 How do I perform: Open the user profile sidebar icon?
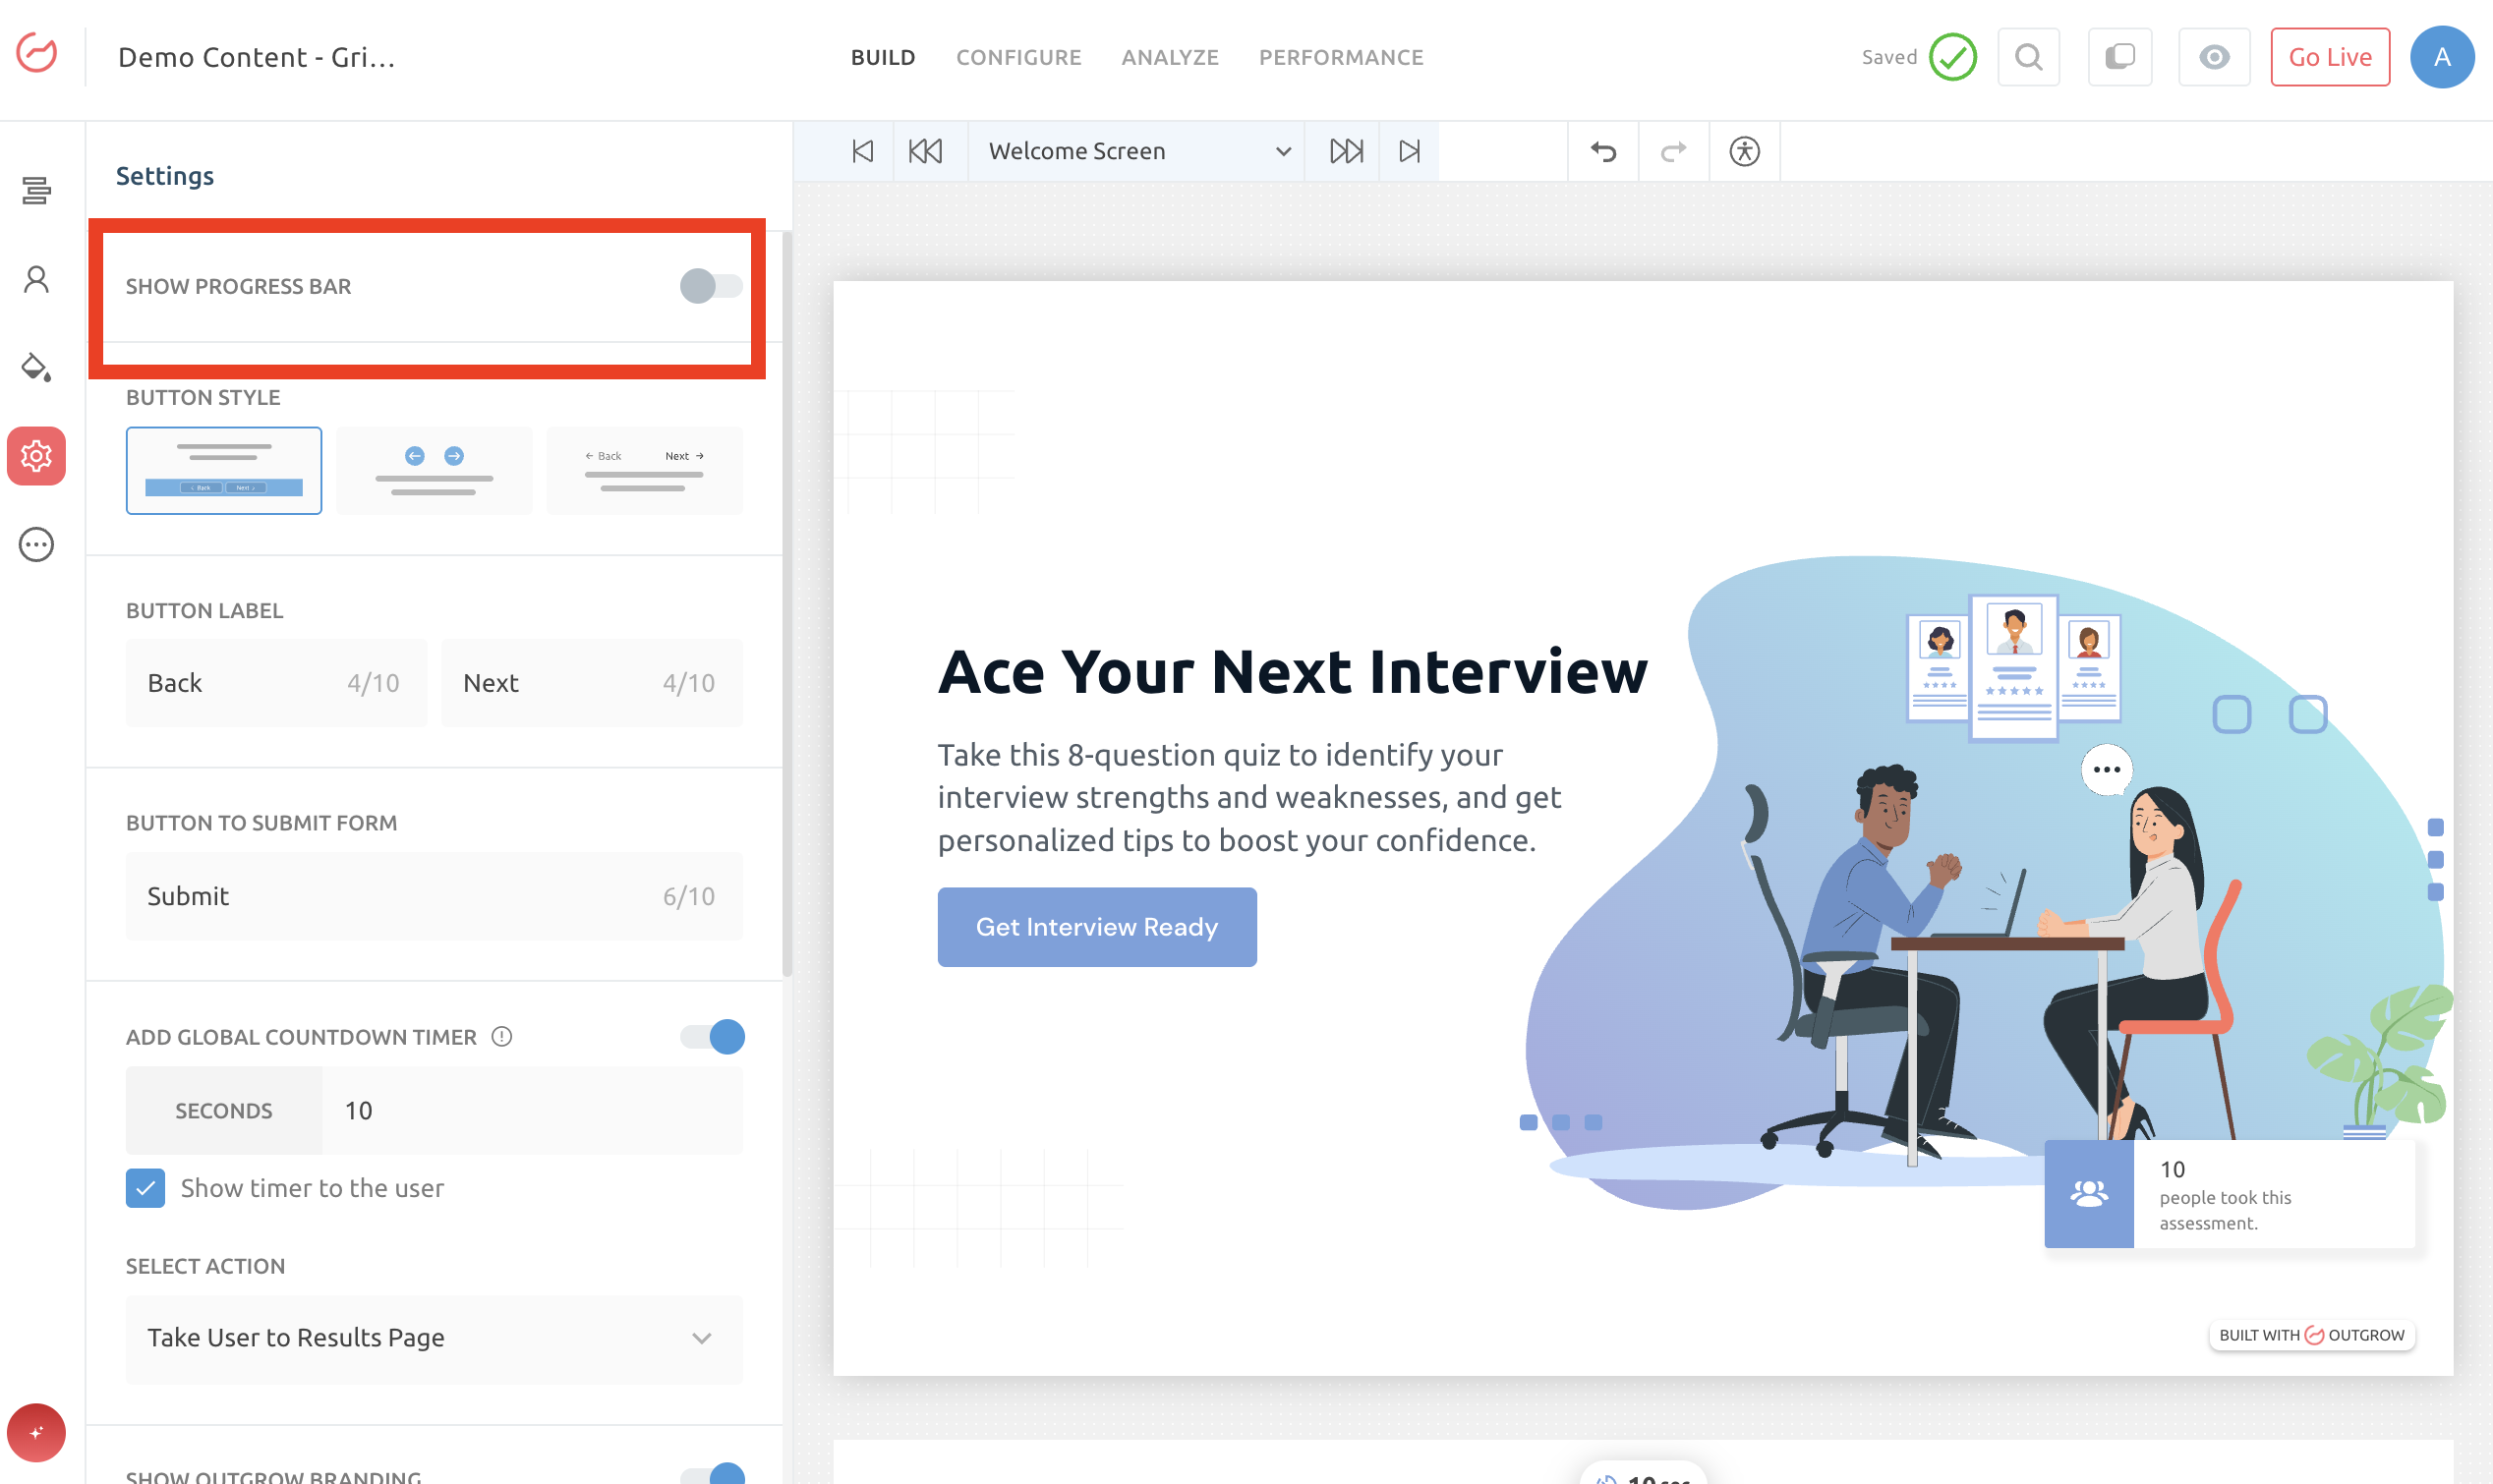click(x=36, y=279)
